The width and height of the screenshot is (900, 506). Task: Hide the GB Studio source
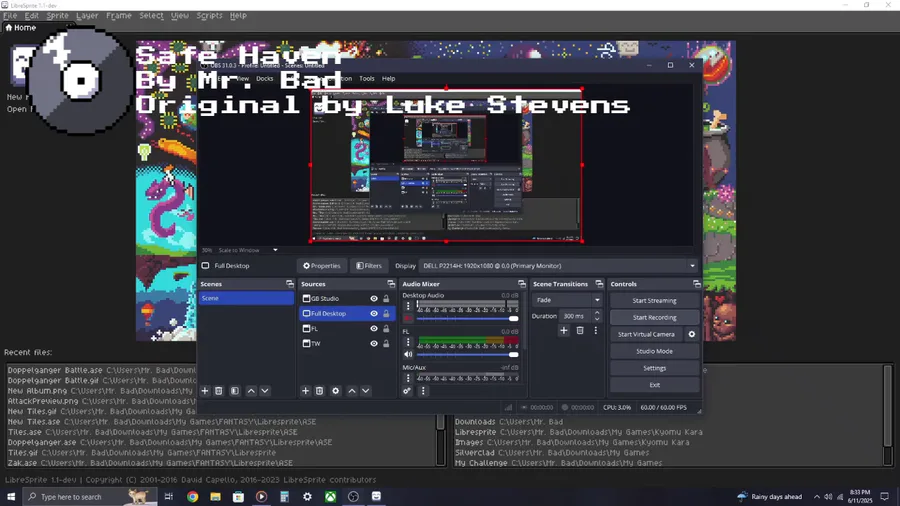374,299
